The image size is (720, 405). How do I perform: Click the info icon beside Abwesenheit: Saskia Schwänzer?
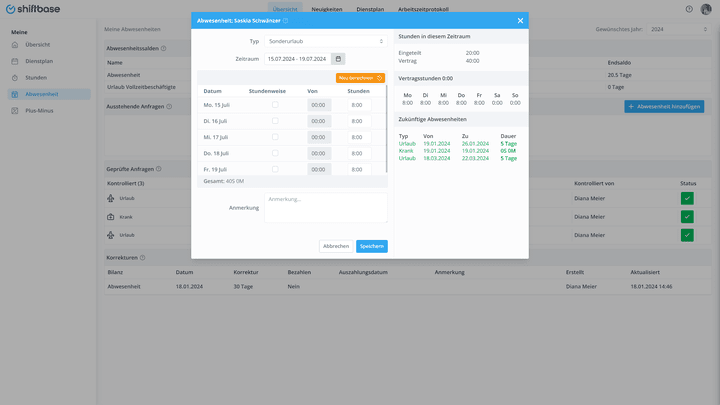pyautogui.click(x=286, y=21)
